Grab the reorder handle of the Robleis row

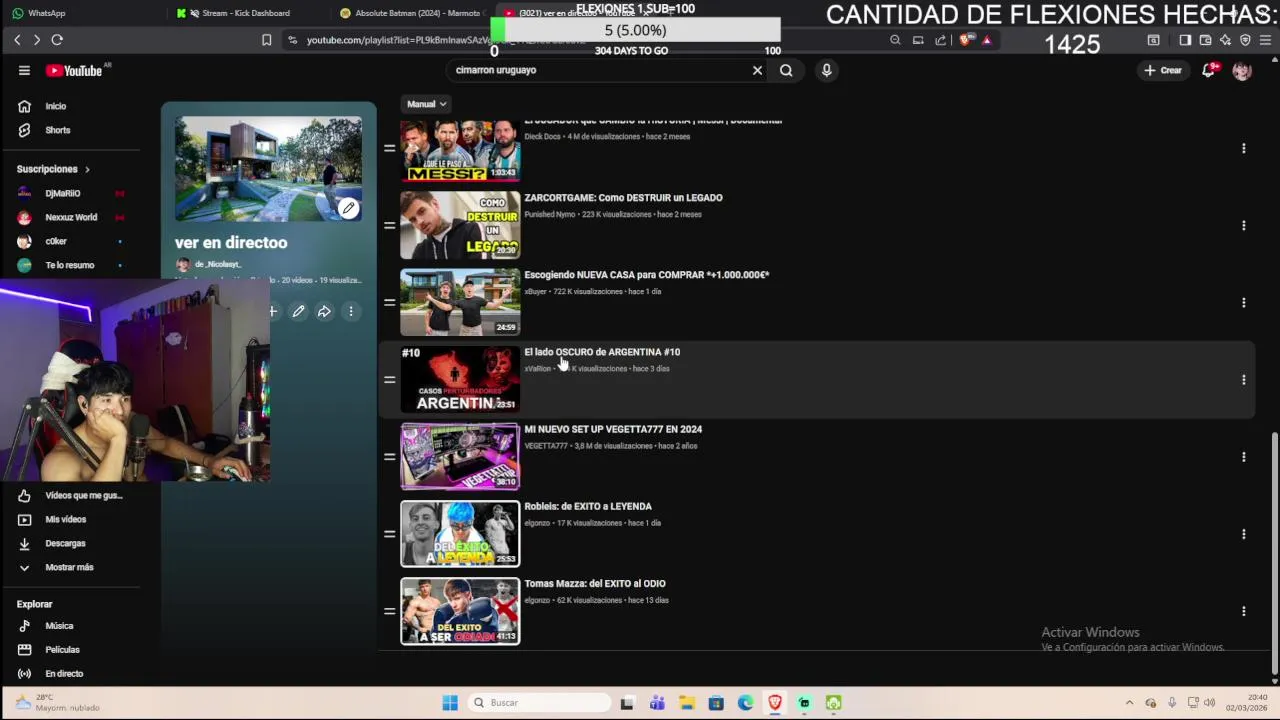click(x=389, y=534)
